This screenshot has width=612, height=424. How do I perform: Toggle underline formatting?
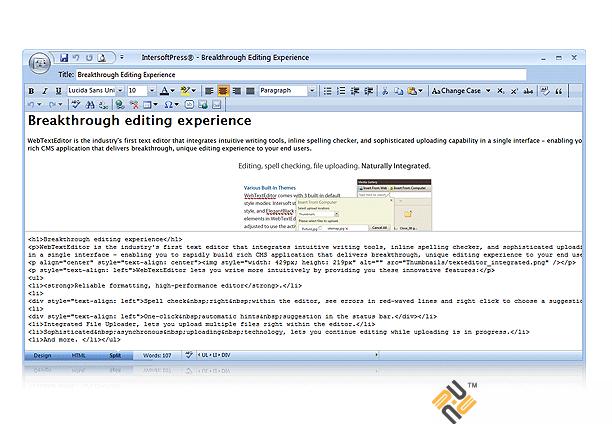click(x=58, y=91)
